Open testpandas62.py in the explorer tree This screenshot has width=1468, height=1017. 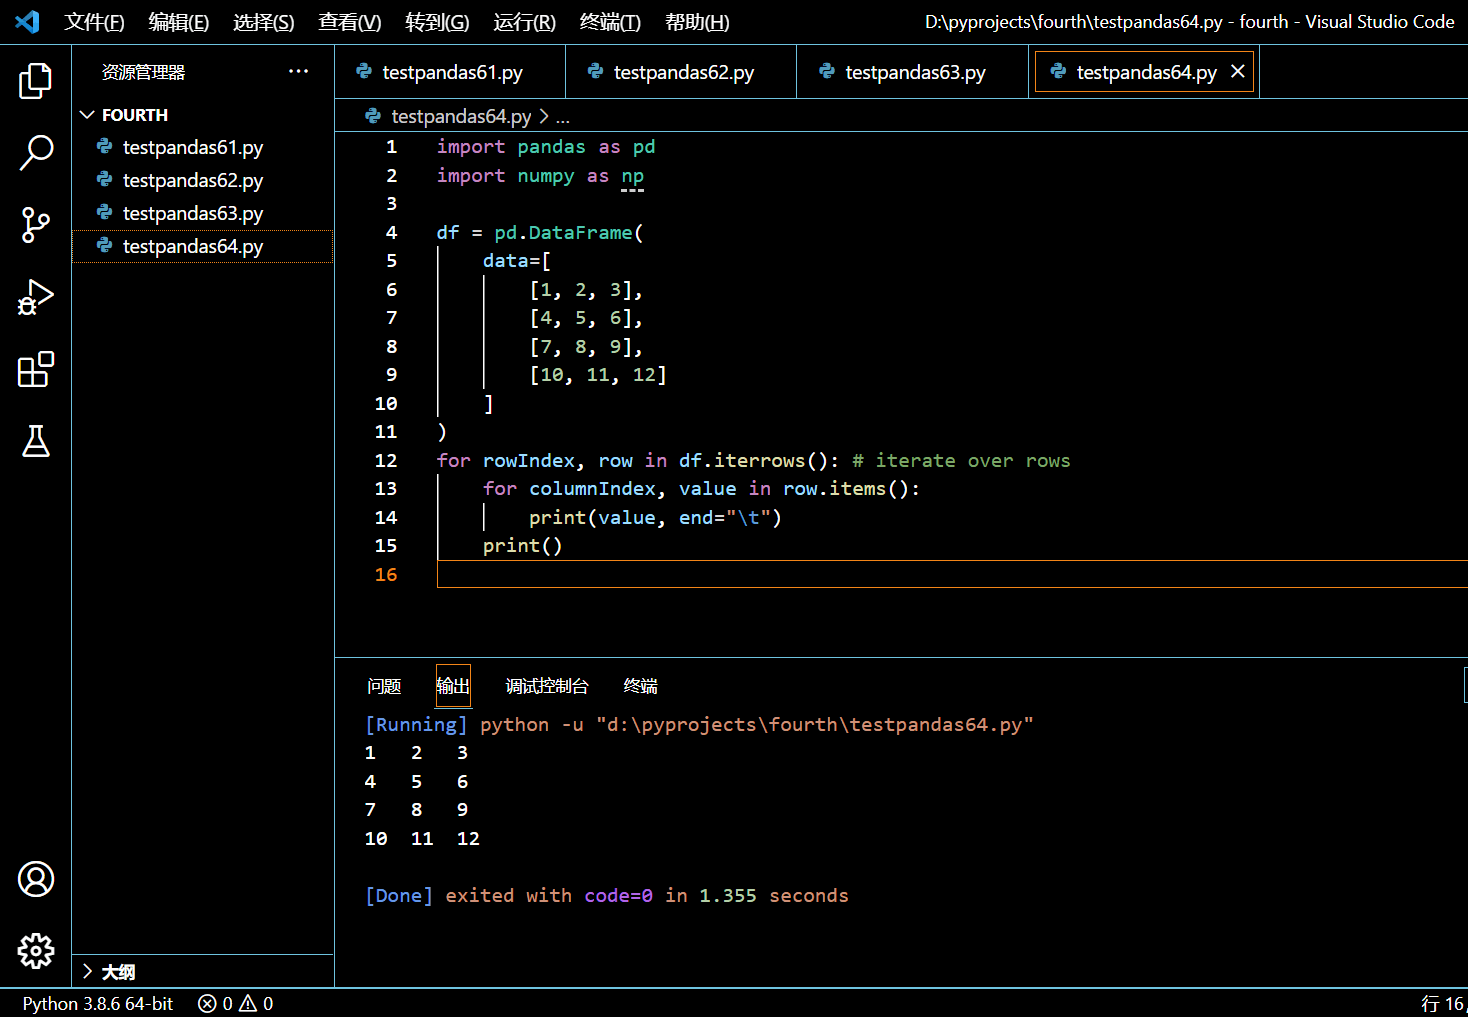click(x=203, y=180)
